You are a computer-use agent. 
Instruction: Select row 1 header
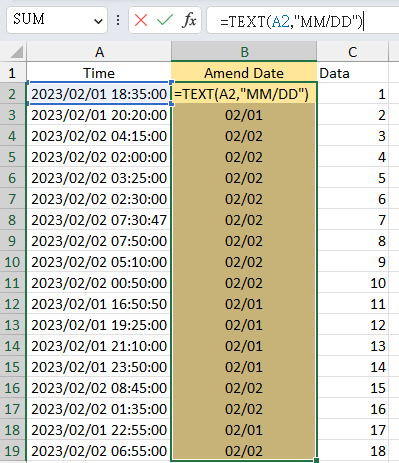coord(13,73)
